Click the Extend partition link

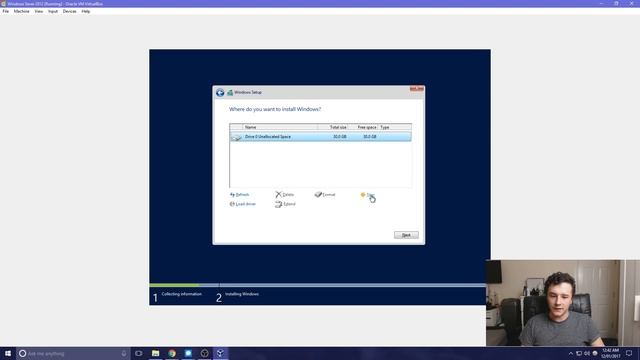(285, 204)
